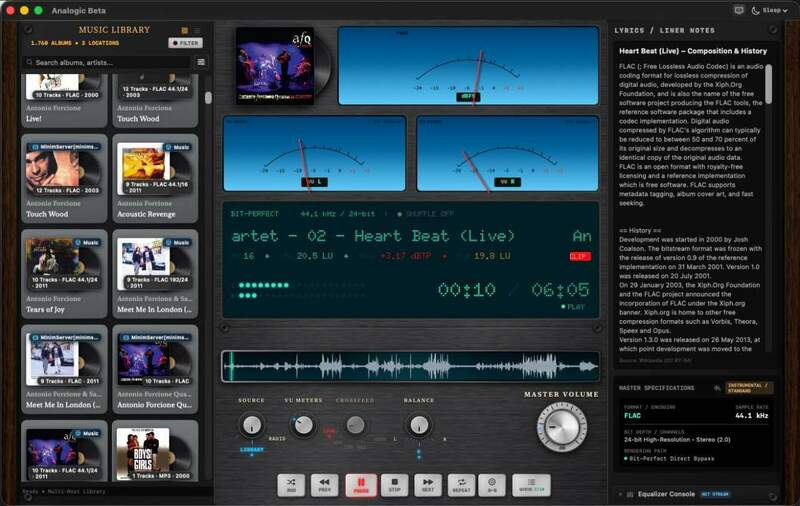Open the now-playing album cover art
The height and width of the screenshot is (506, 800).
click(x=275, y=66)
